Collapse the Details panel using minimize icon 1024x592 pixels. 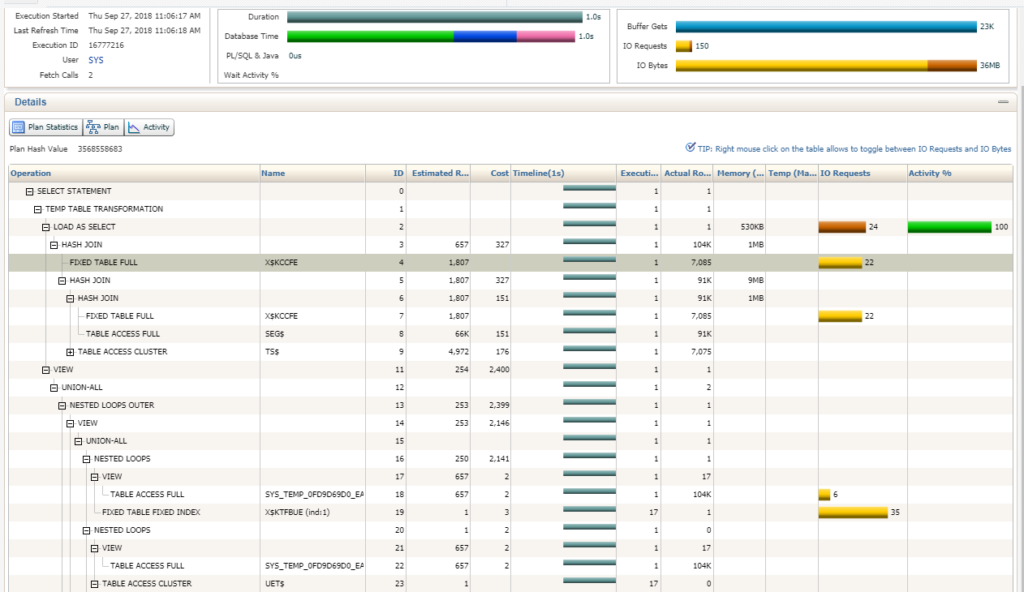tap(1002, 102)
